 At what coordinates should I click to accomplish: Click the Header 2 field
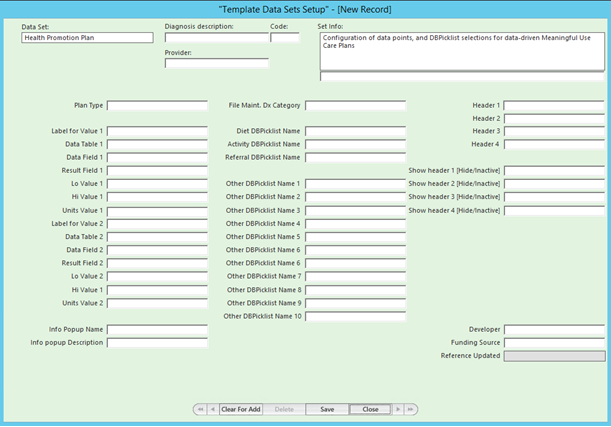(554, 118)
